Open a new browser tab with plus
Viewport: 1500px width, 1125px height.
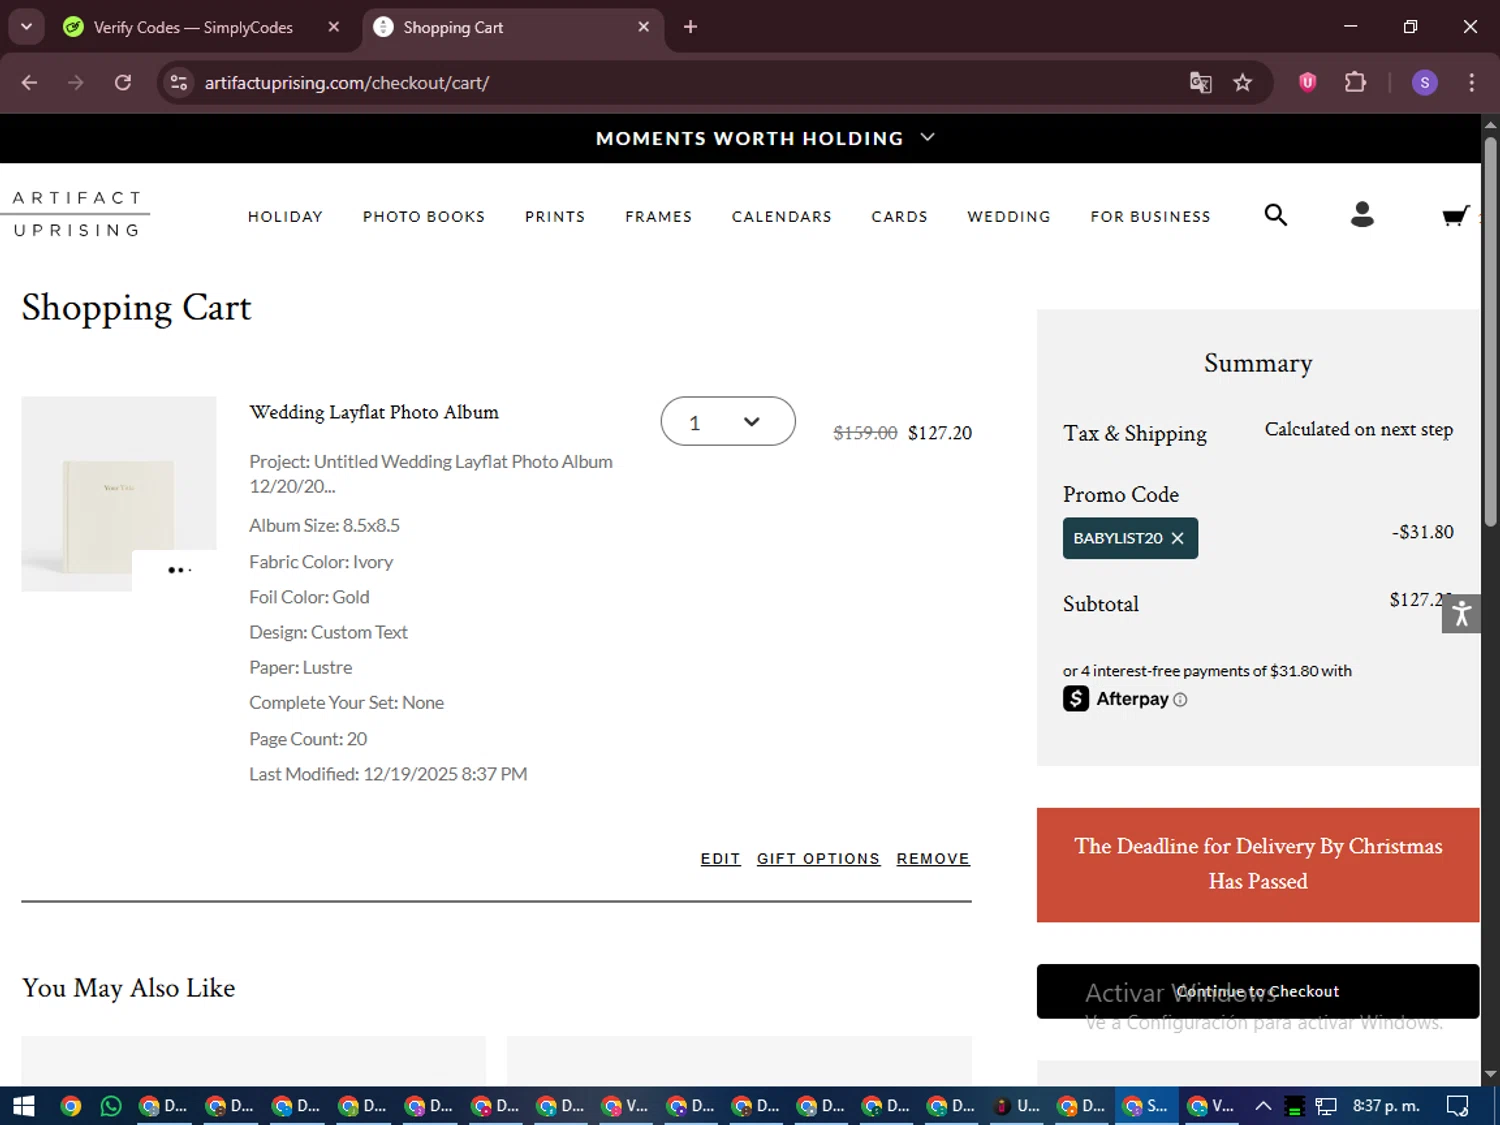click(x=690, y=27)
